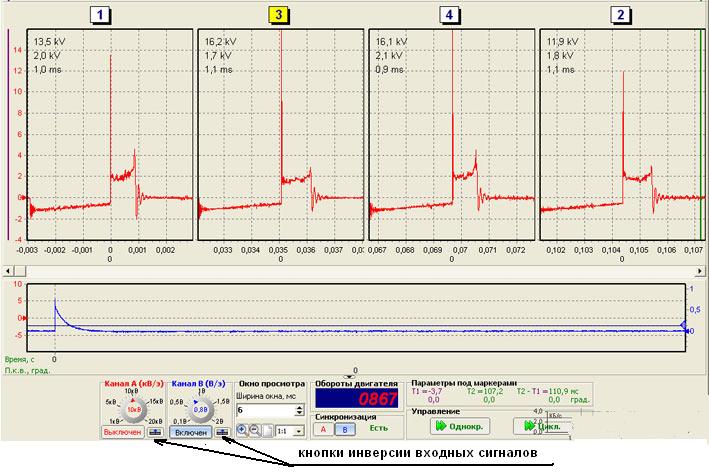Set Channel B dial to 1,5В
This screenshot has width=709, height=473.
click(223, 402)
